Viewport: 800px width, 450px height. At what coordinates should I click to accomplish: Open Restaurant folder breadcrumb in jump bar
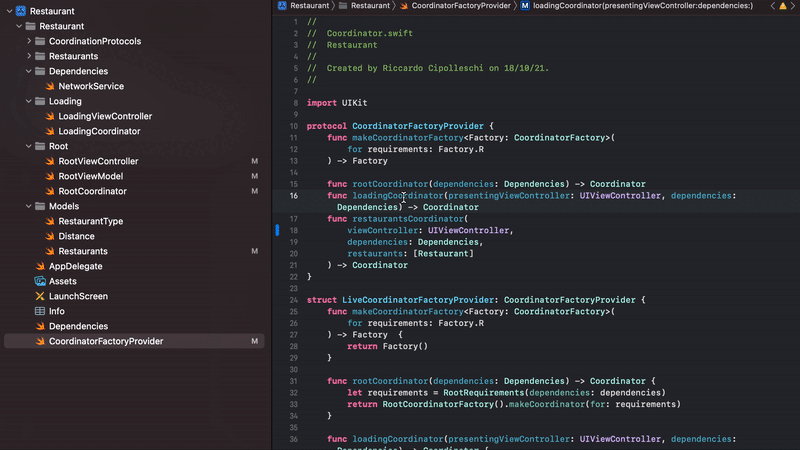[364, 6]
